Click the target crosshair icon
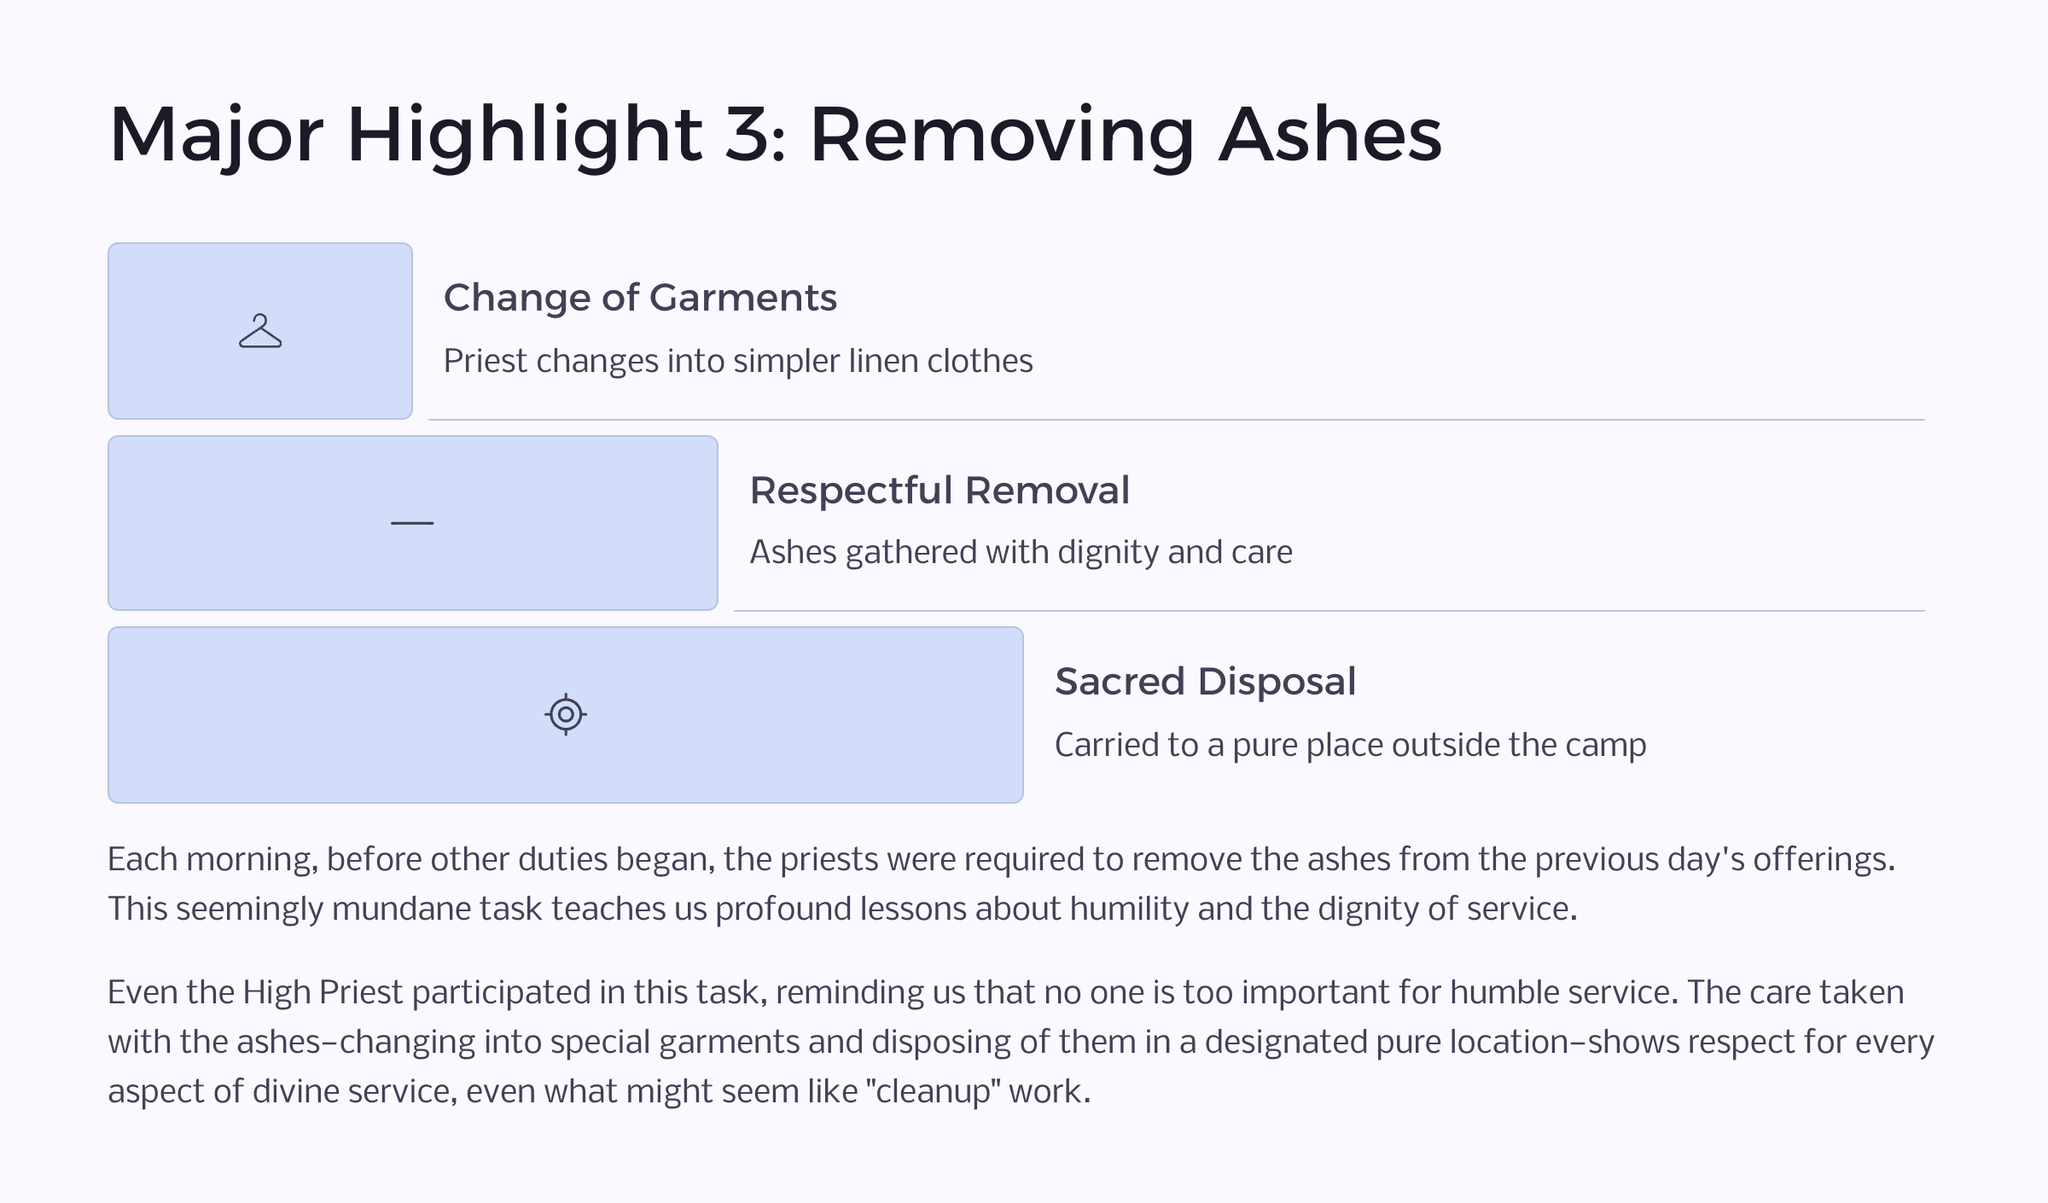This screenshot has height=1203, width=2048. (566, 714)
